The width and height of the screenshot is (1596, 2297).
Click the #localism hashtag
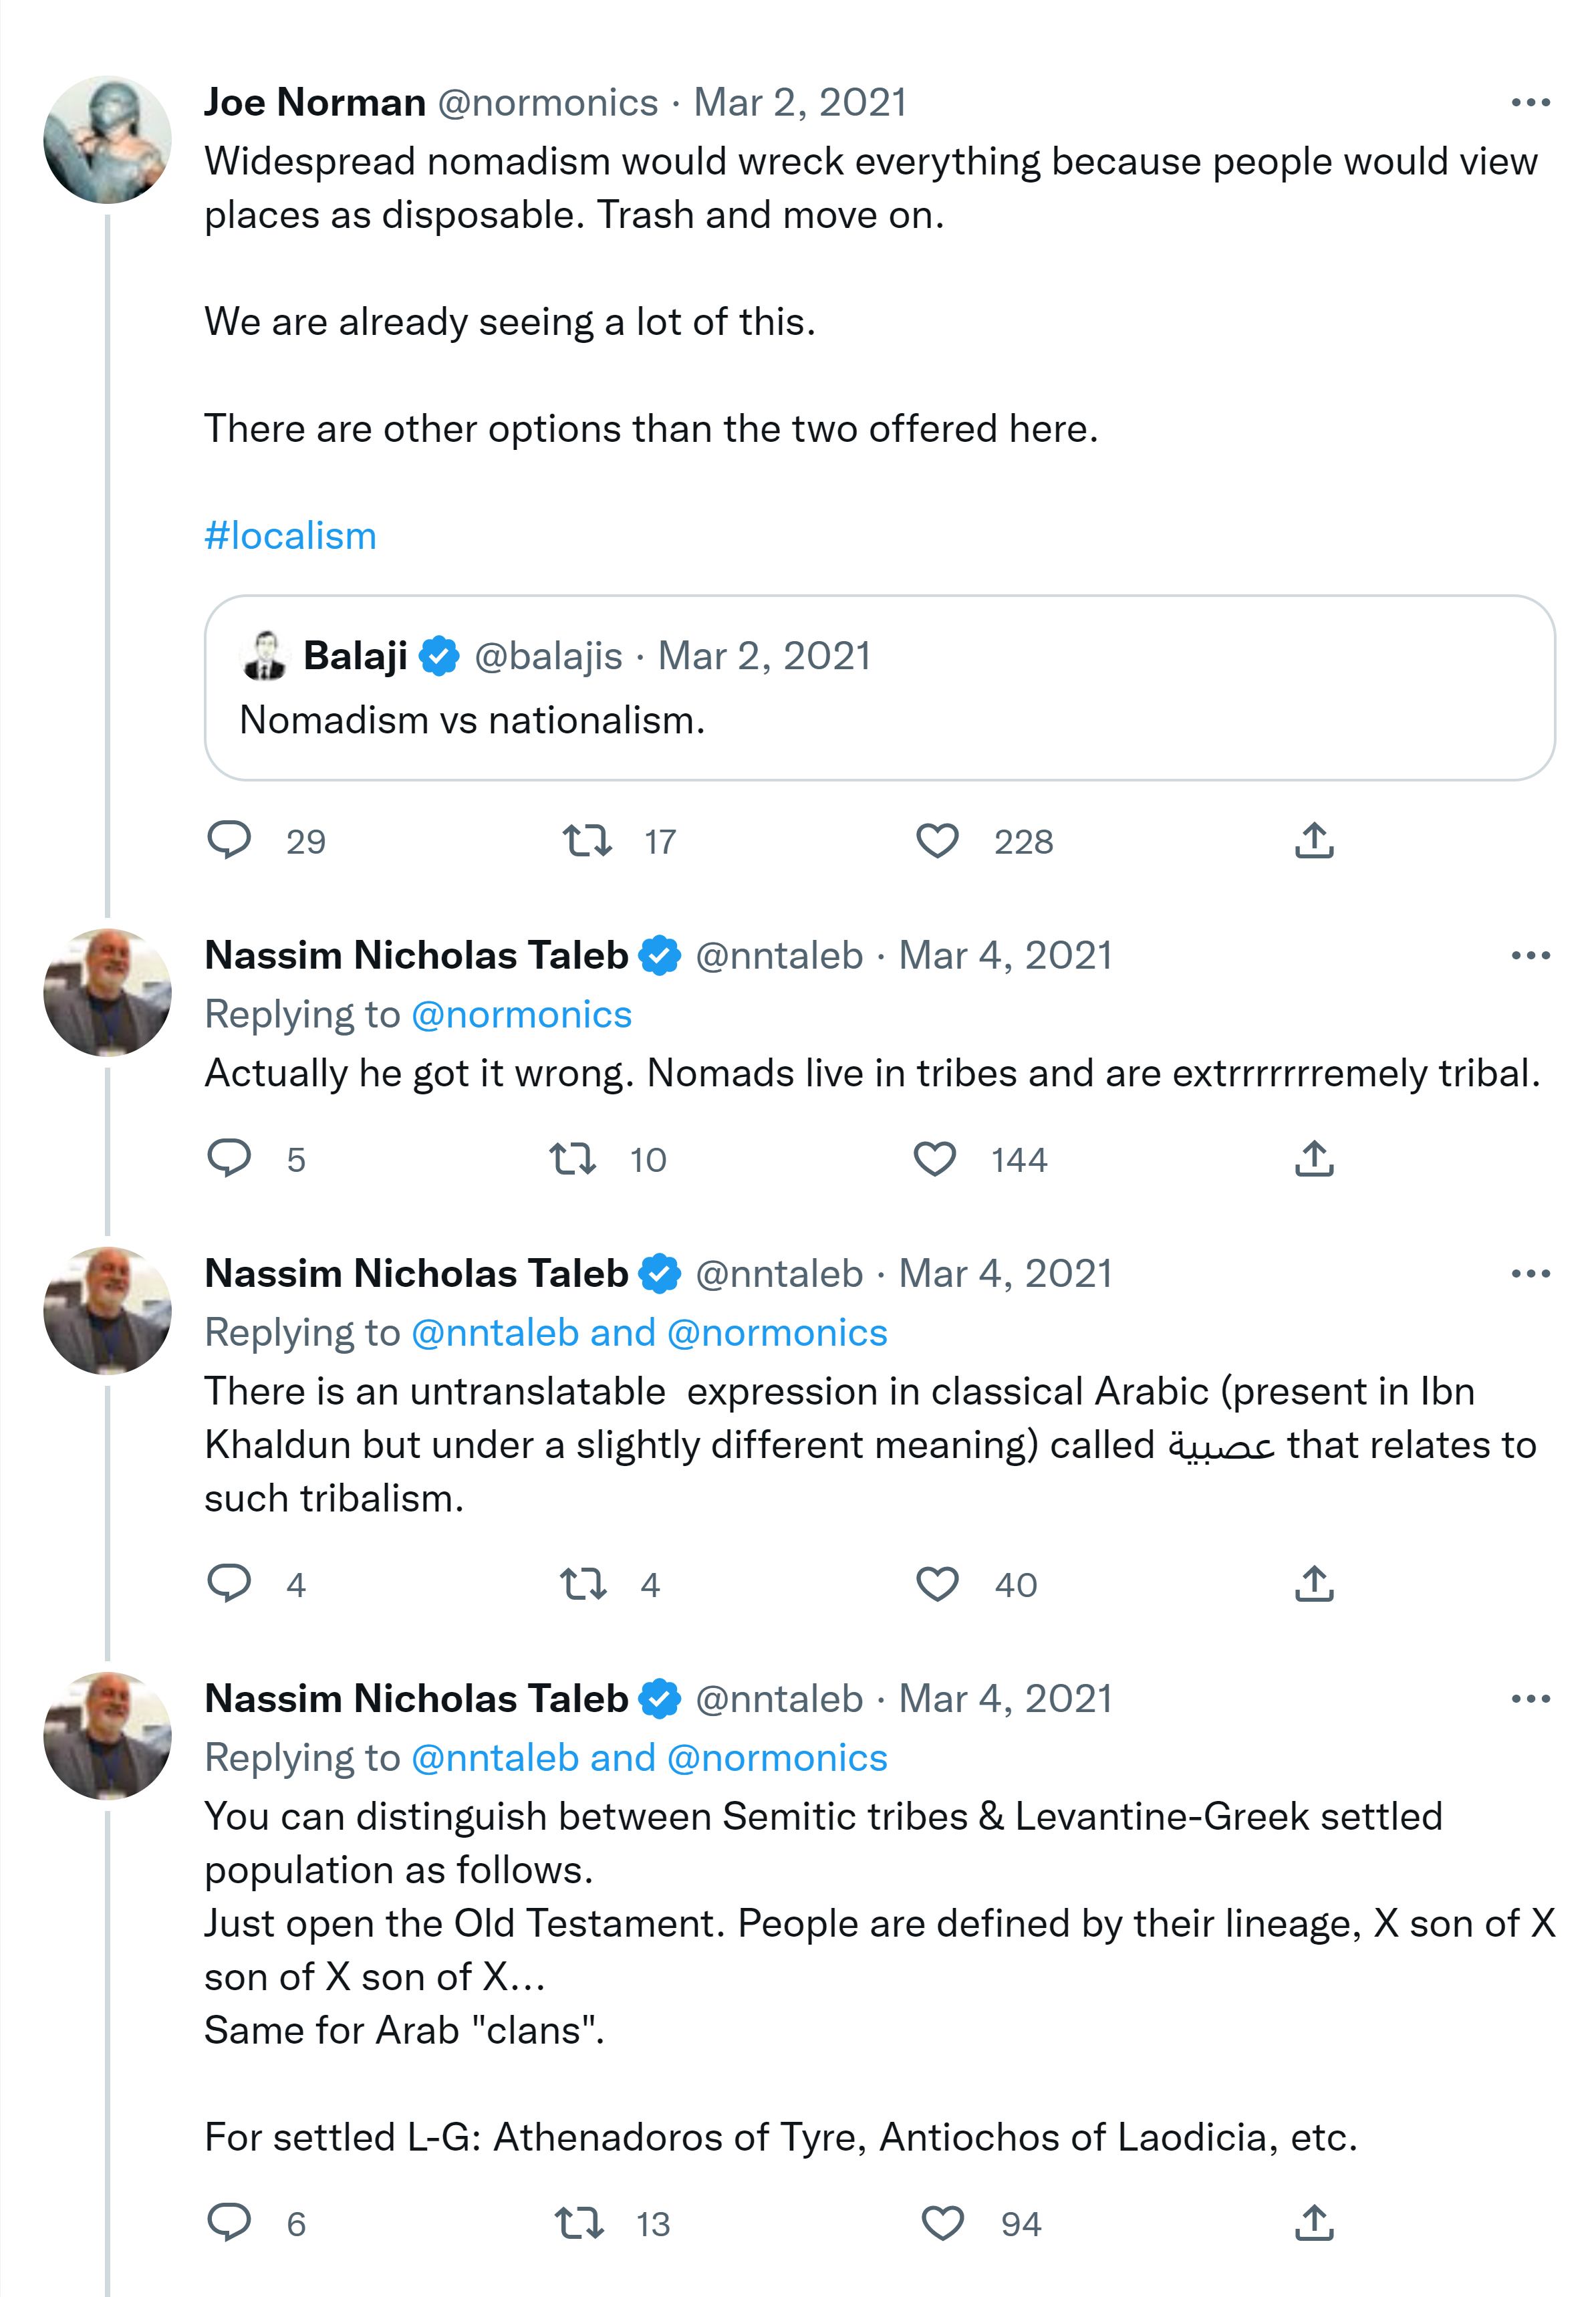290,536
